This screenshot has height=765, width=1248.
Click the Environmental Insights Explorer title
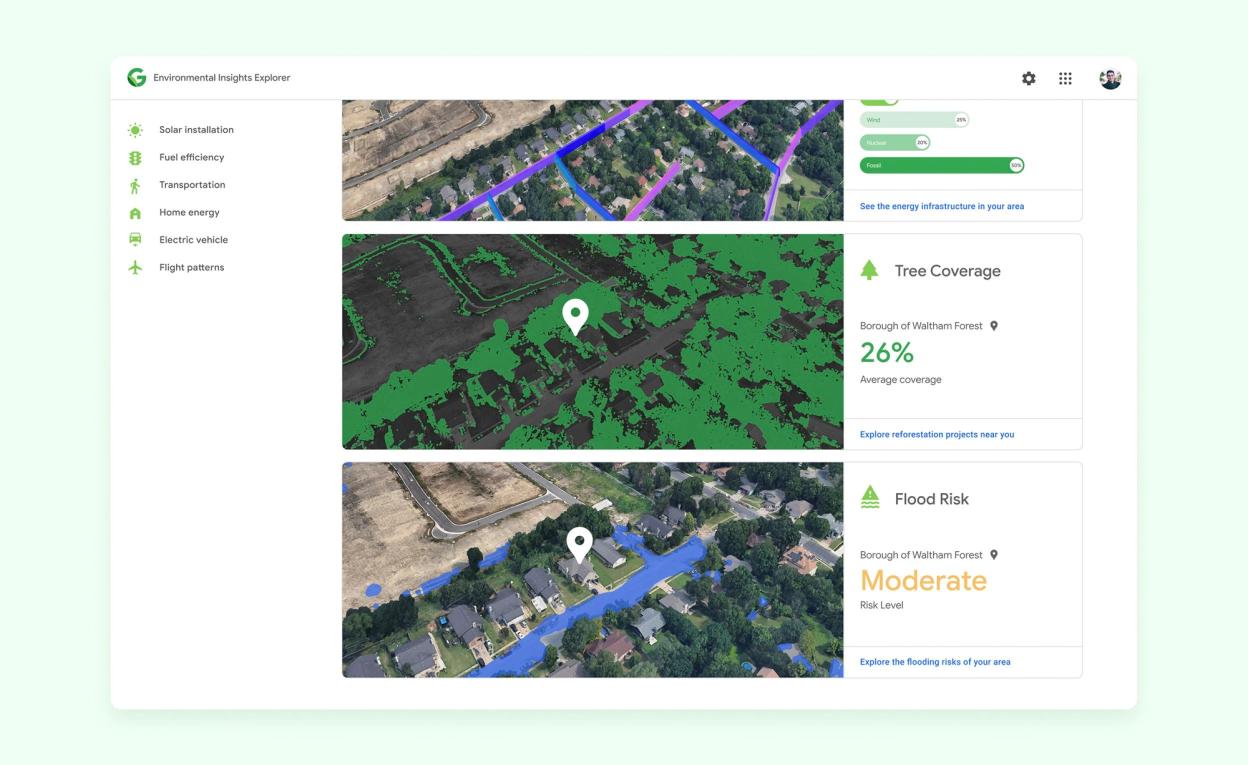[x=222, y=78]
